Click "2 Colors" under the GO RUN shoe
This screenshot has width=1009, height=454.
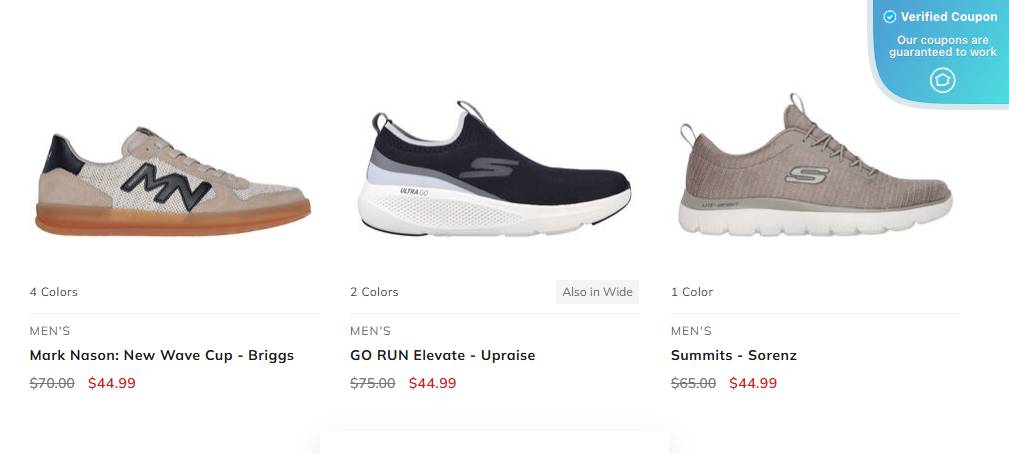click(374, 292)
